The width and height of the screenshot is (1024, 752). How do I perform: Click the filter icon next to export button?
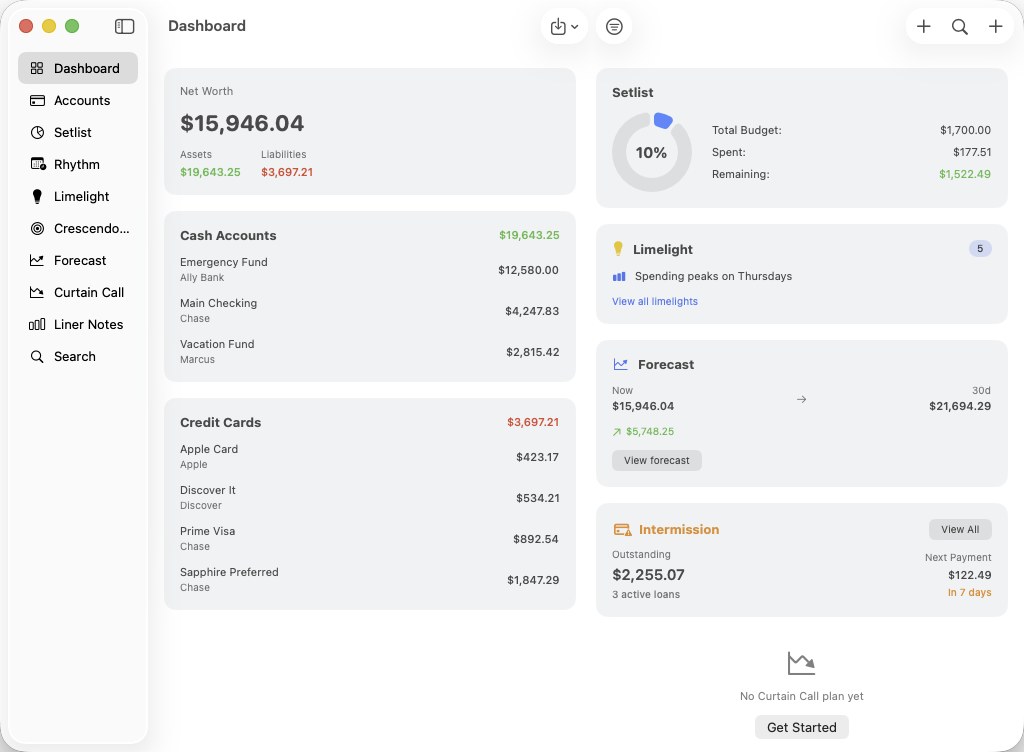tap(614, 26)
